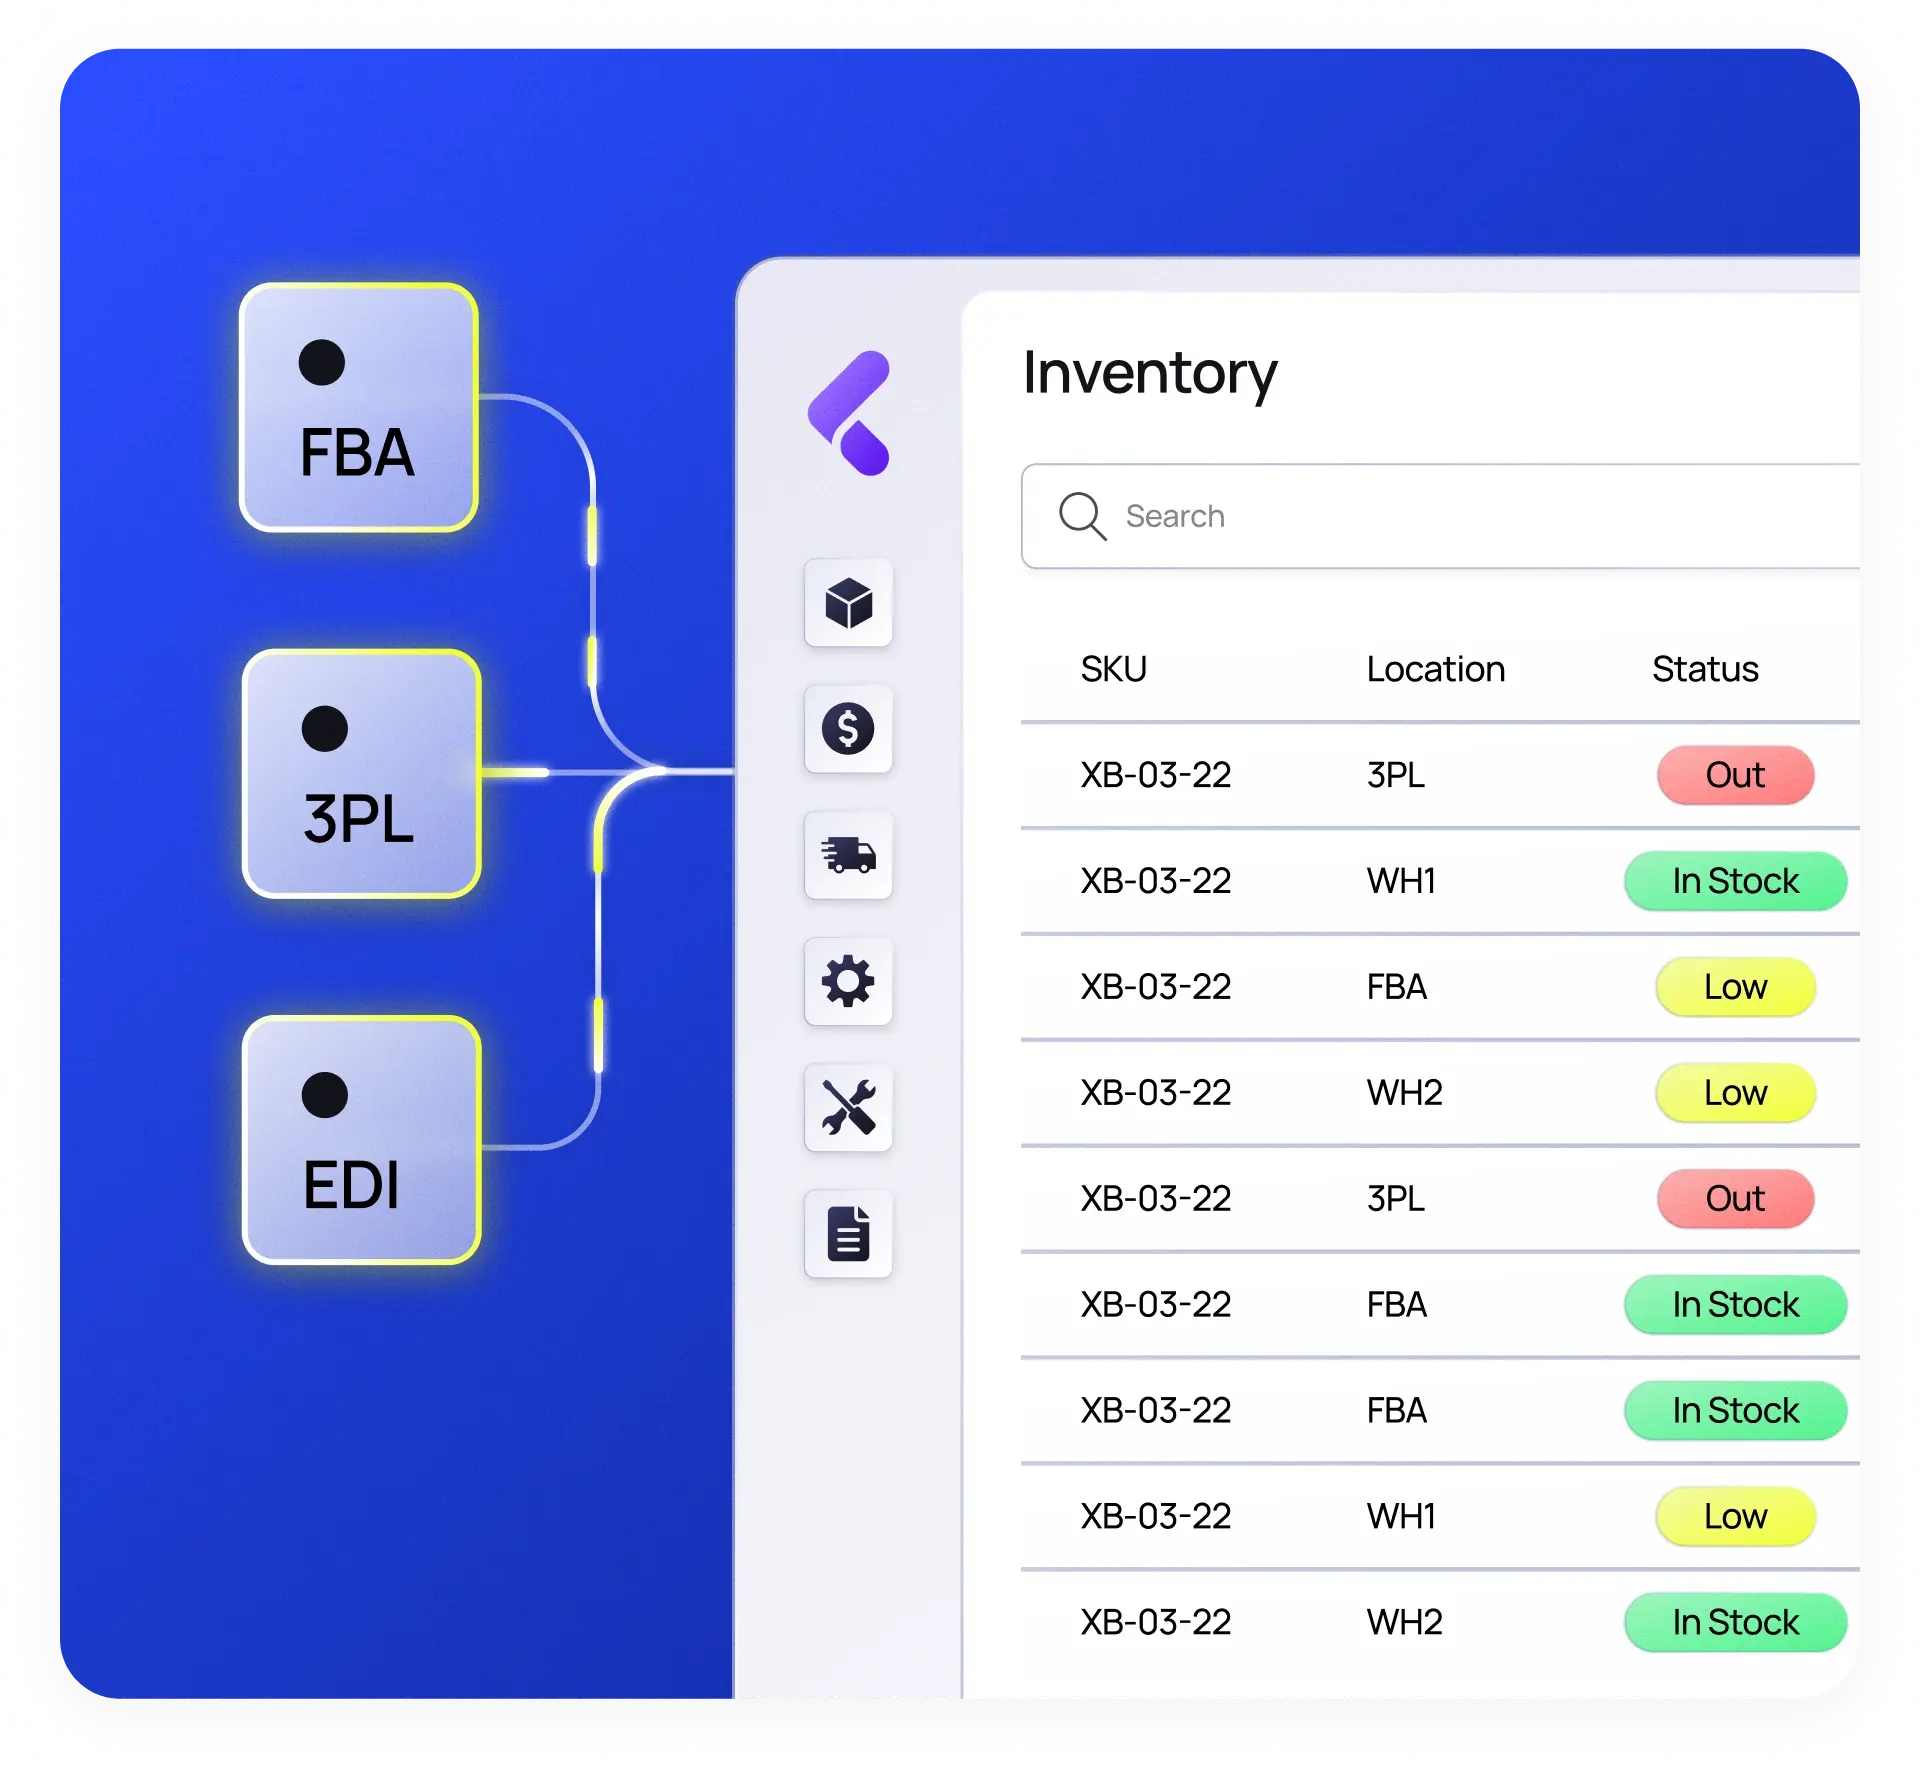1920x1771 pixels.
Task: Open the delivery truck shipping icon
Action: tap(848, 855)
